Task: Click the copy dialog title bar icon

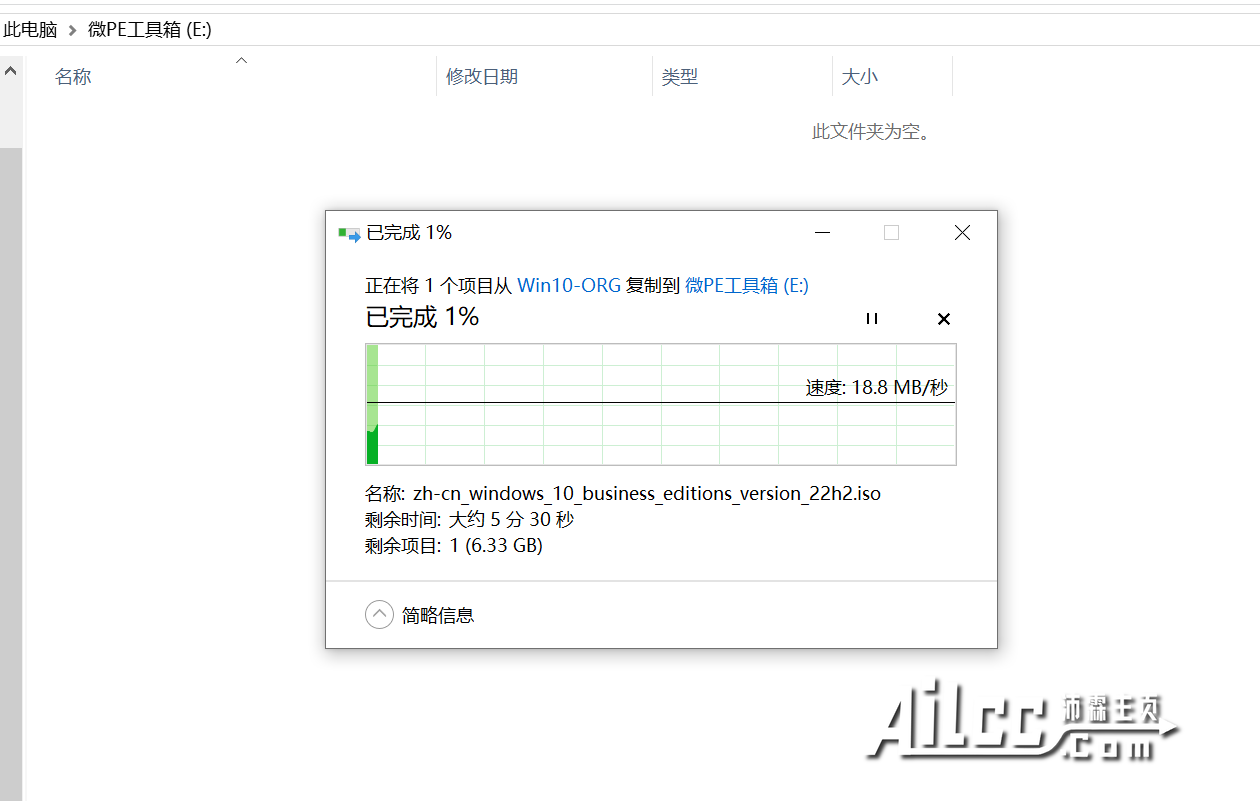Action: pyautogui.click(x=349, y=233)
